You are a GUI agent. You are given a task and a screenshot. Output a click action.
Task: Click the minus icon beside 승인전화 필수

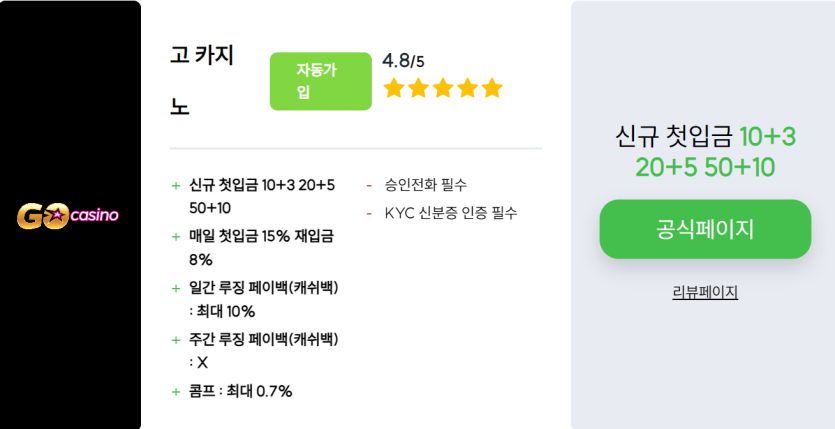[369, 186]
